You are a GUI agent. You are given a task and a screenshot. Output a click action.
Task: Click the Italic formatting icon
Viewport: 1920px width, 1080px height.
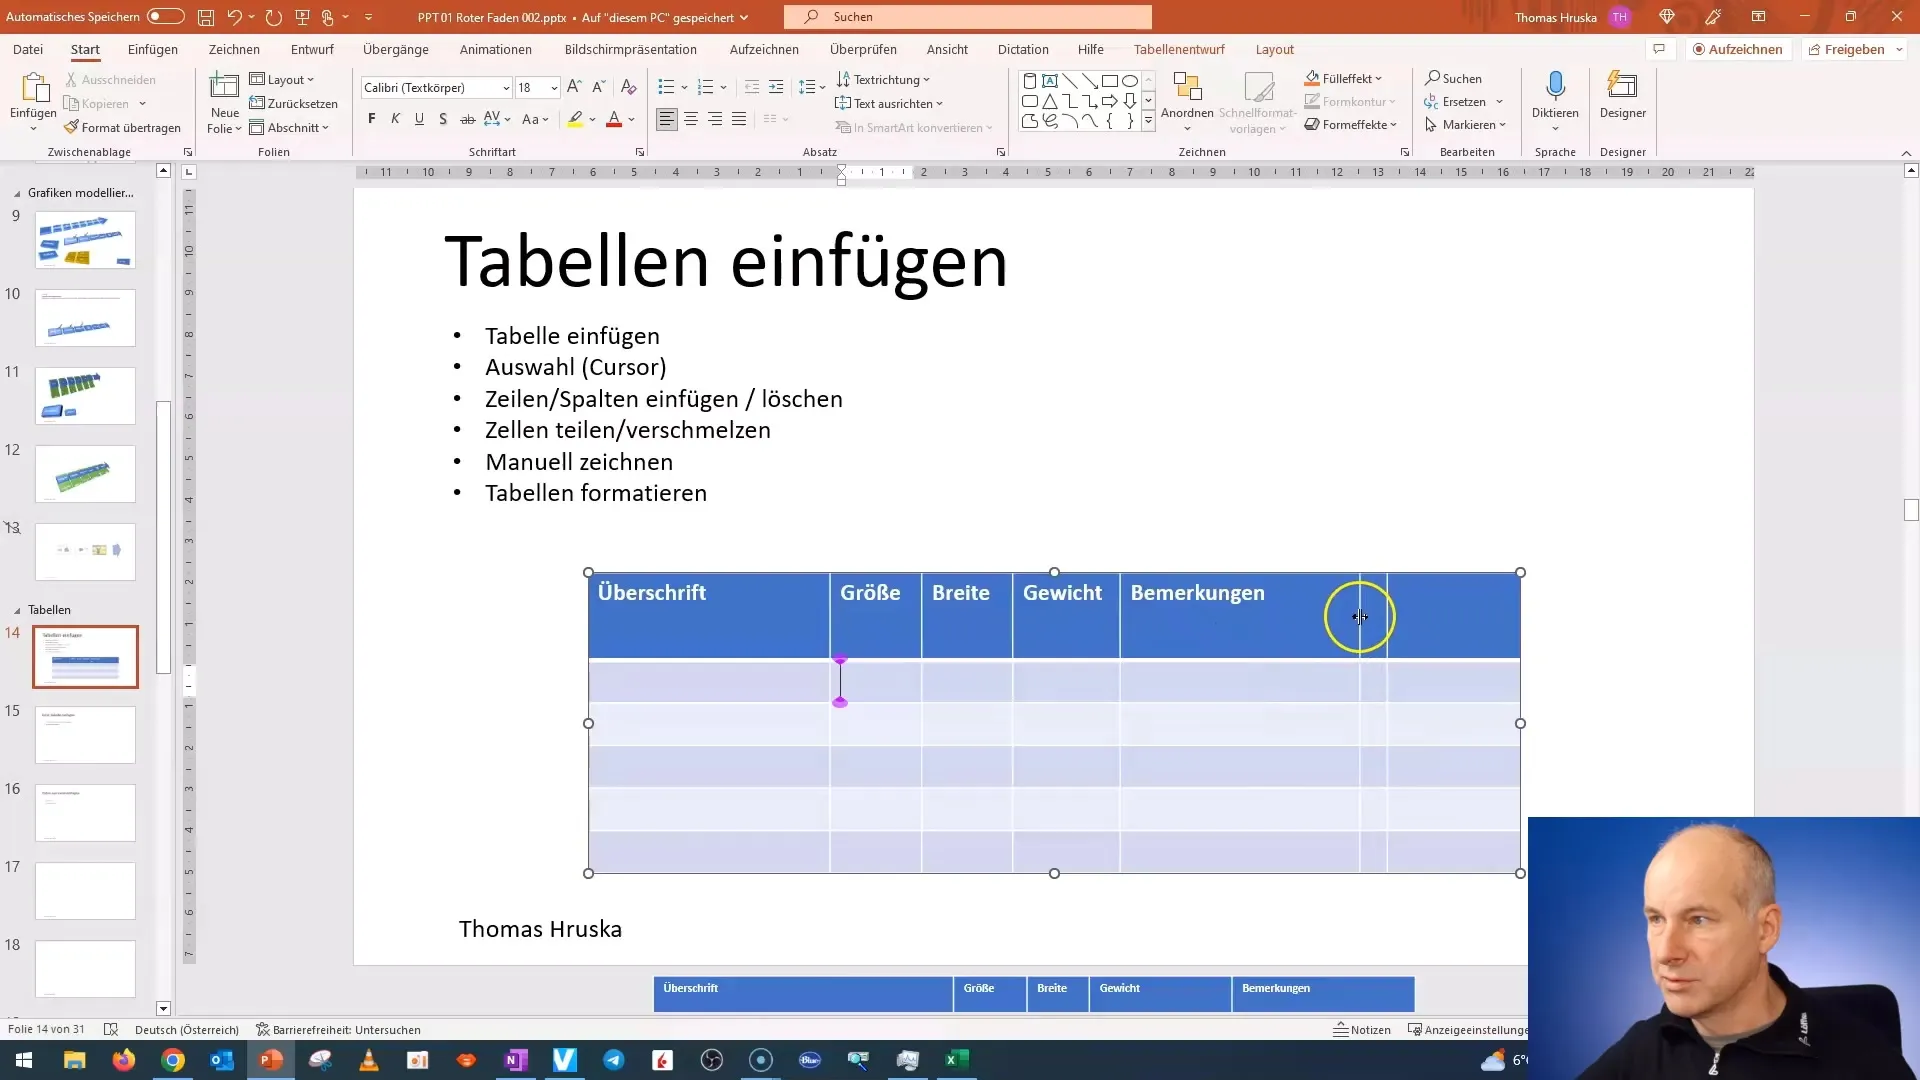[x=397, y=119]
